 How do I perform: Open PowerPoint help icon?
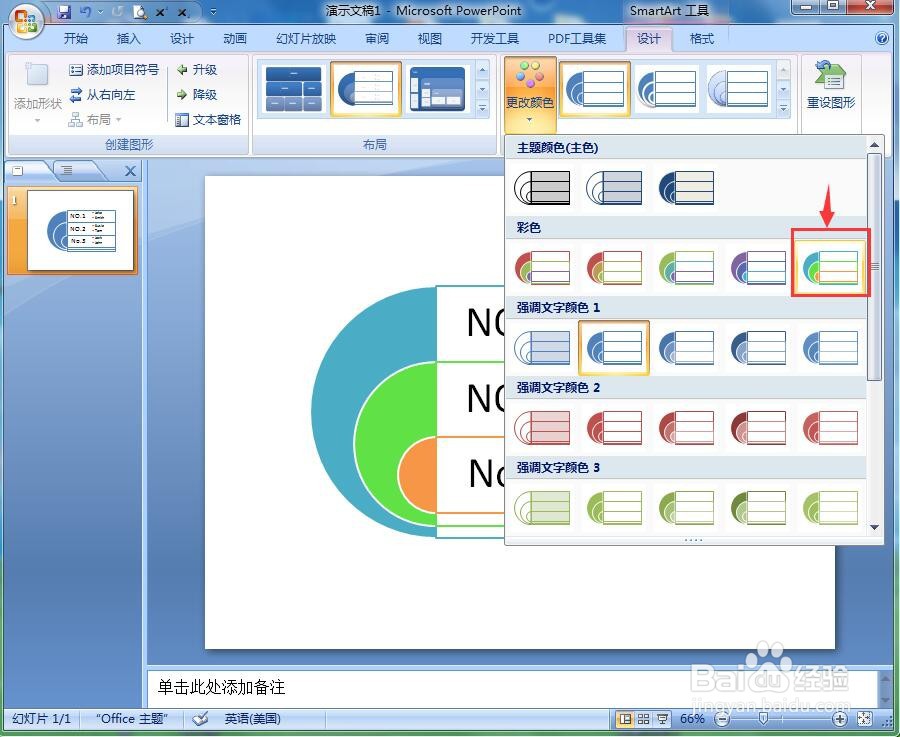click(882, 38)
